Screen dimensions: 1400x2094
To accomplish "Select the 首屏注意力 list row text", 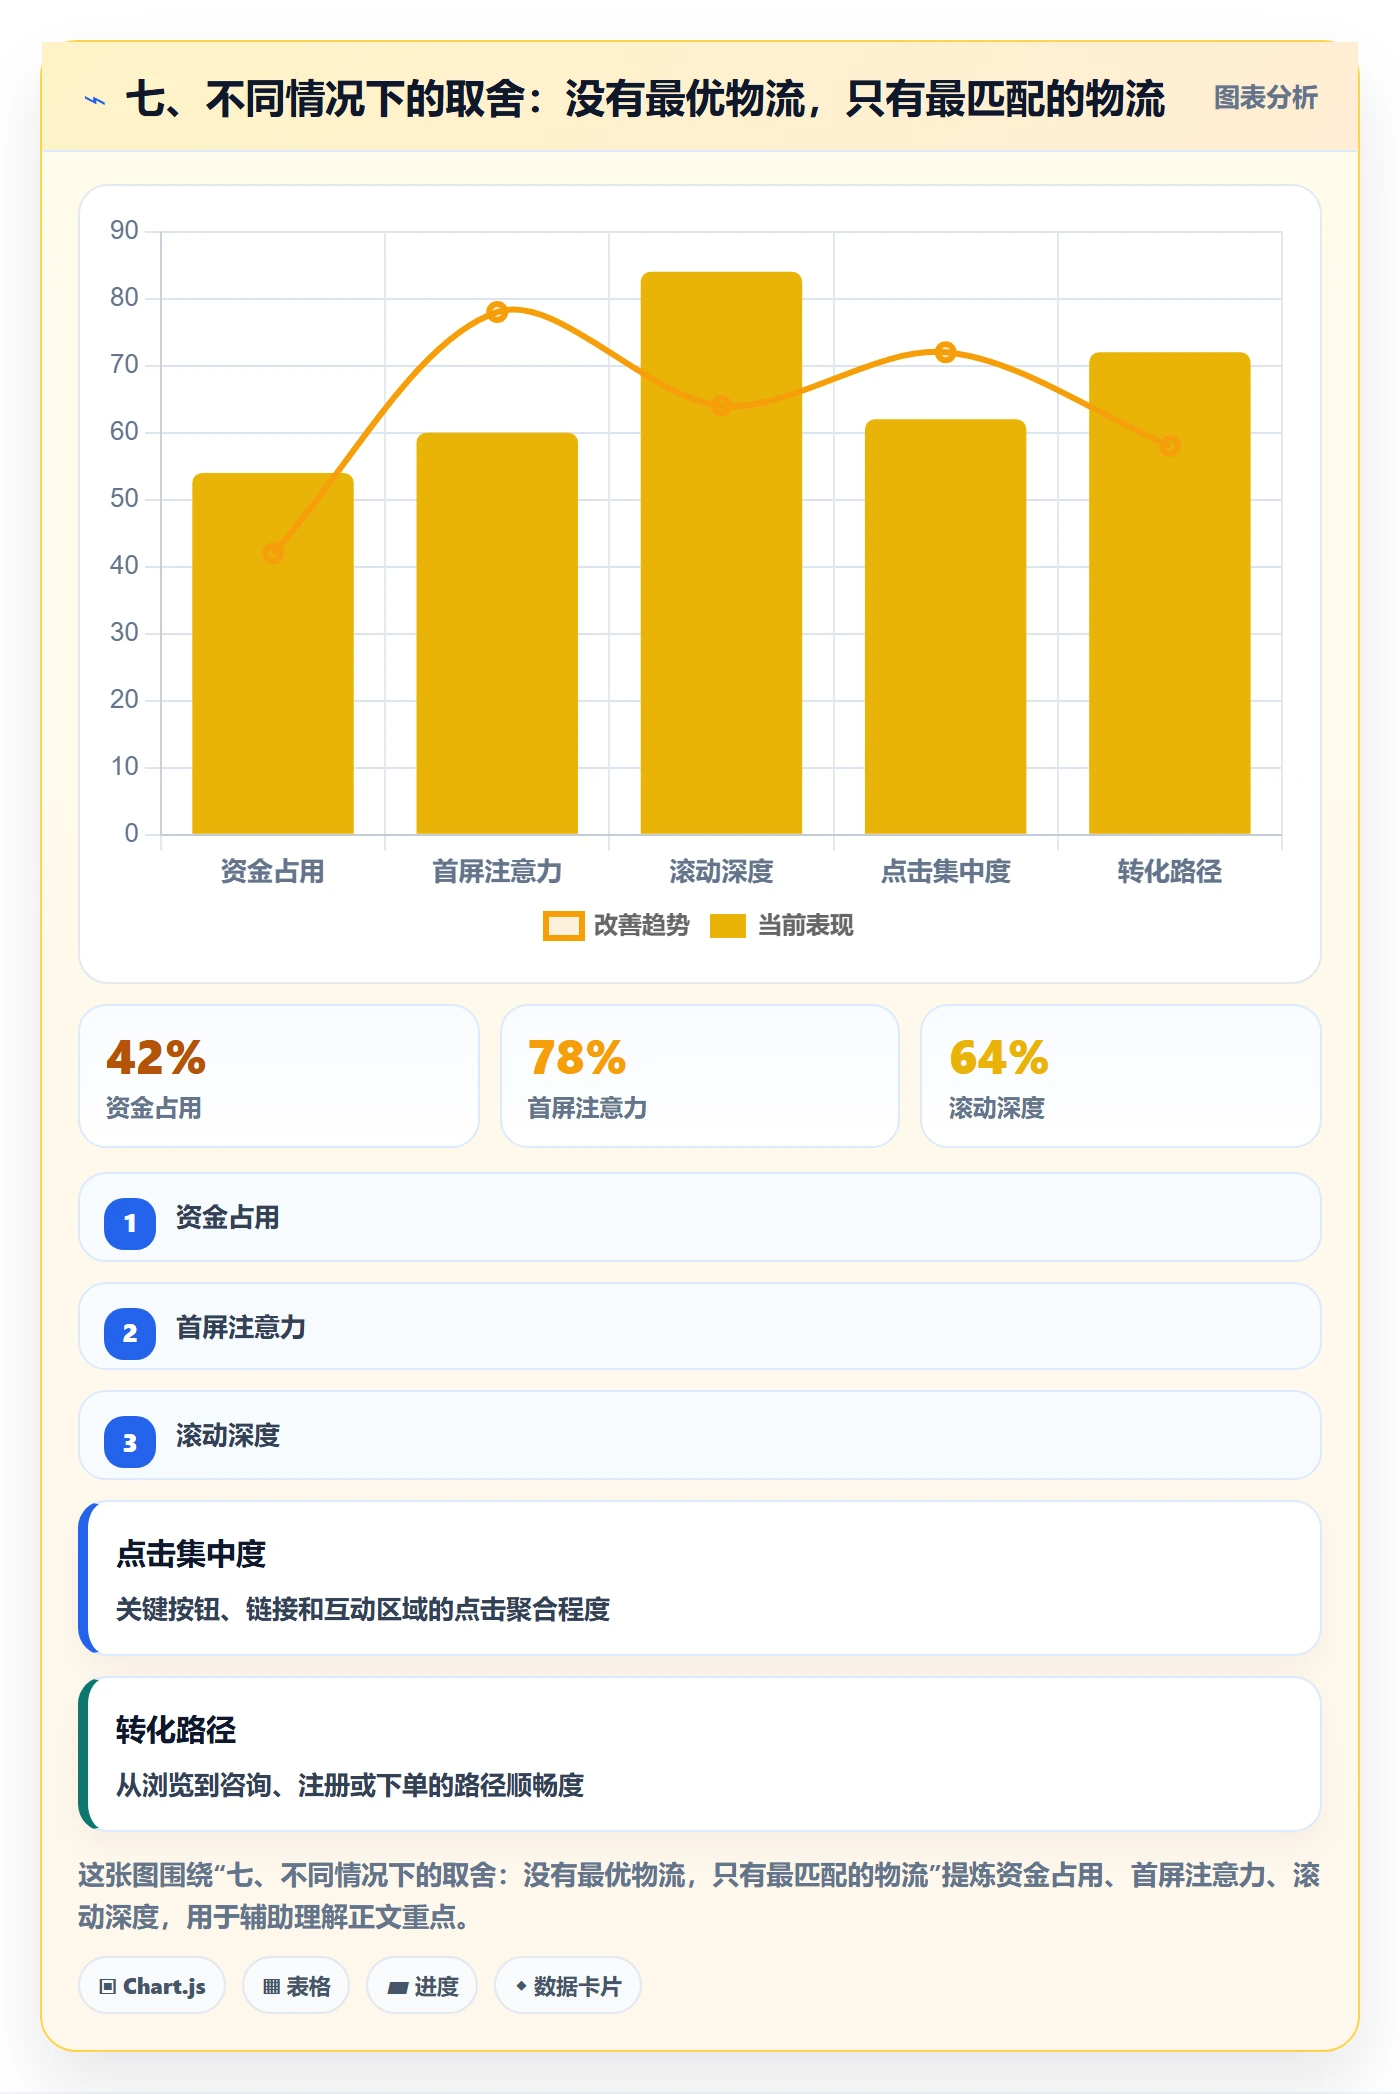I will pyautogui.click(x=241, y=1328).
